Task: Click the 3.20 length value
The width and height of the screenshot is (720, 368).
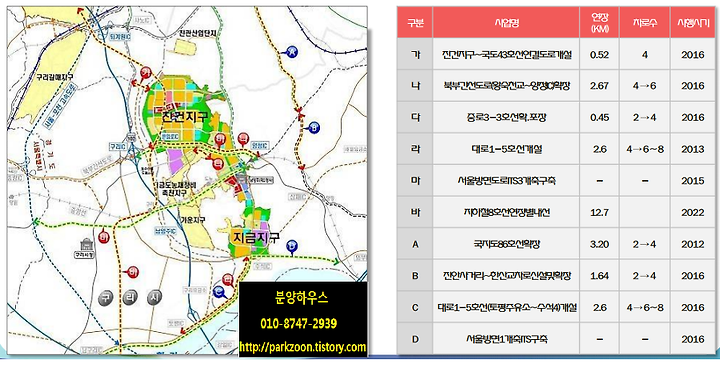Action: (x=599, y=244)
